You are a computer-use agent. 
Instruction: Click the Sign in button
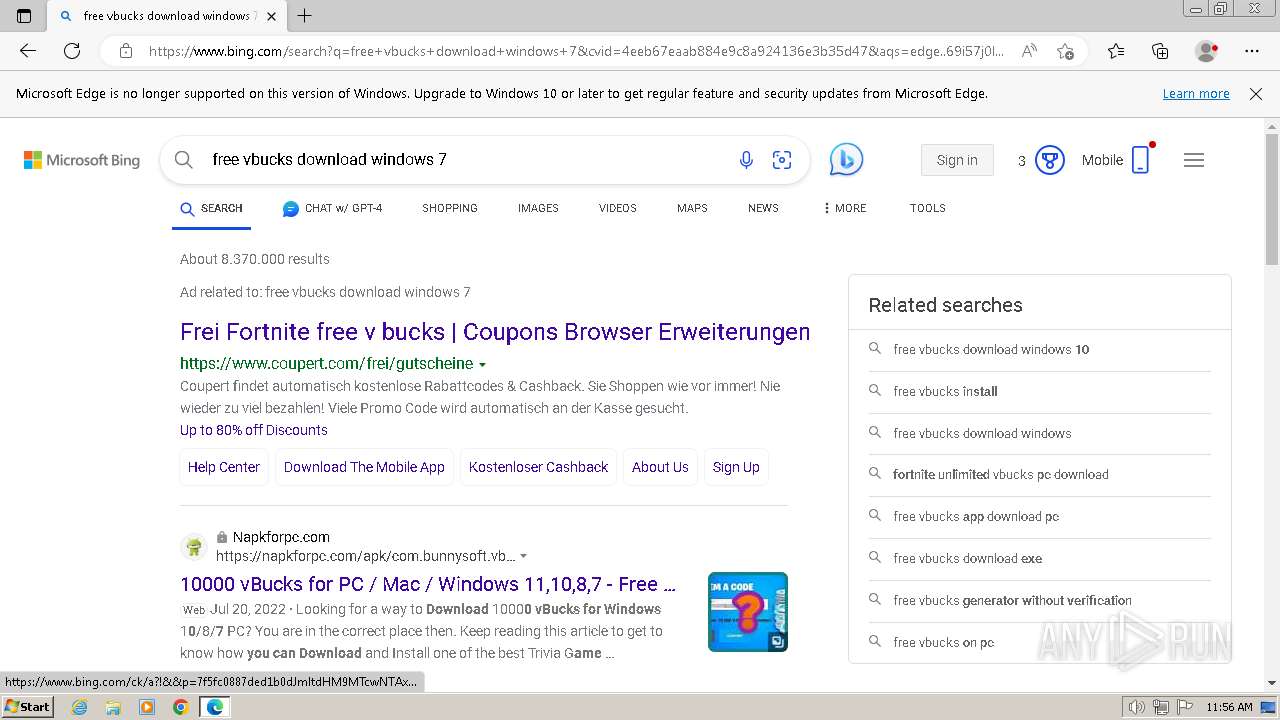click(x=957, y=160)
